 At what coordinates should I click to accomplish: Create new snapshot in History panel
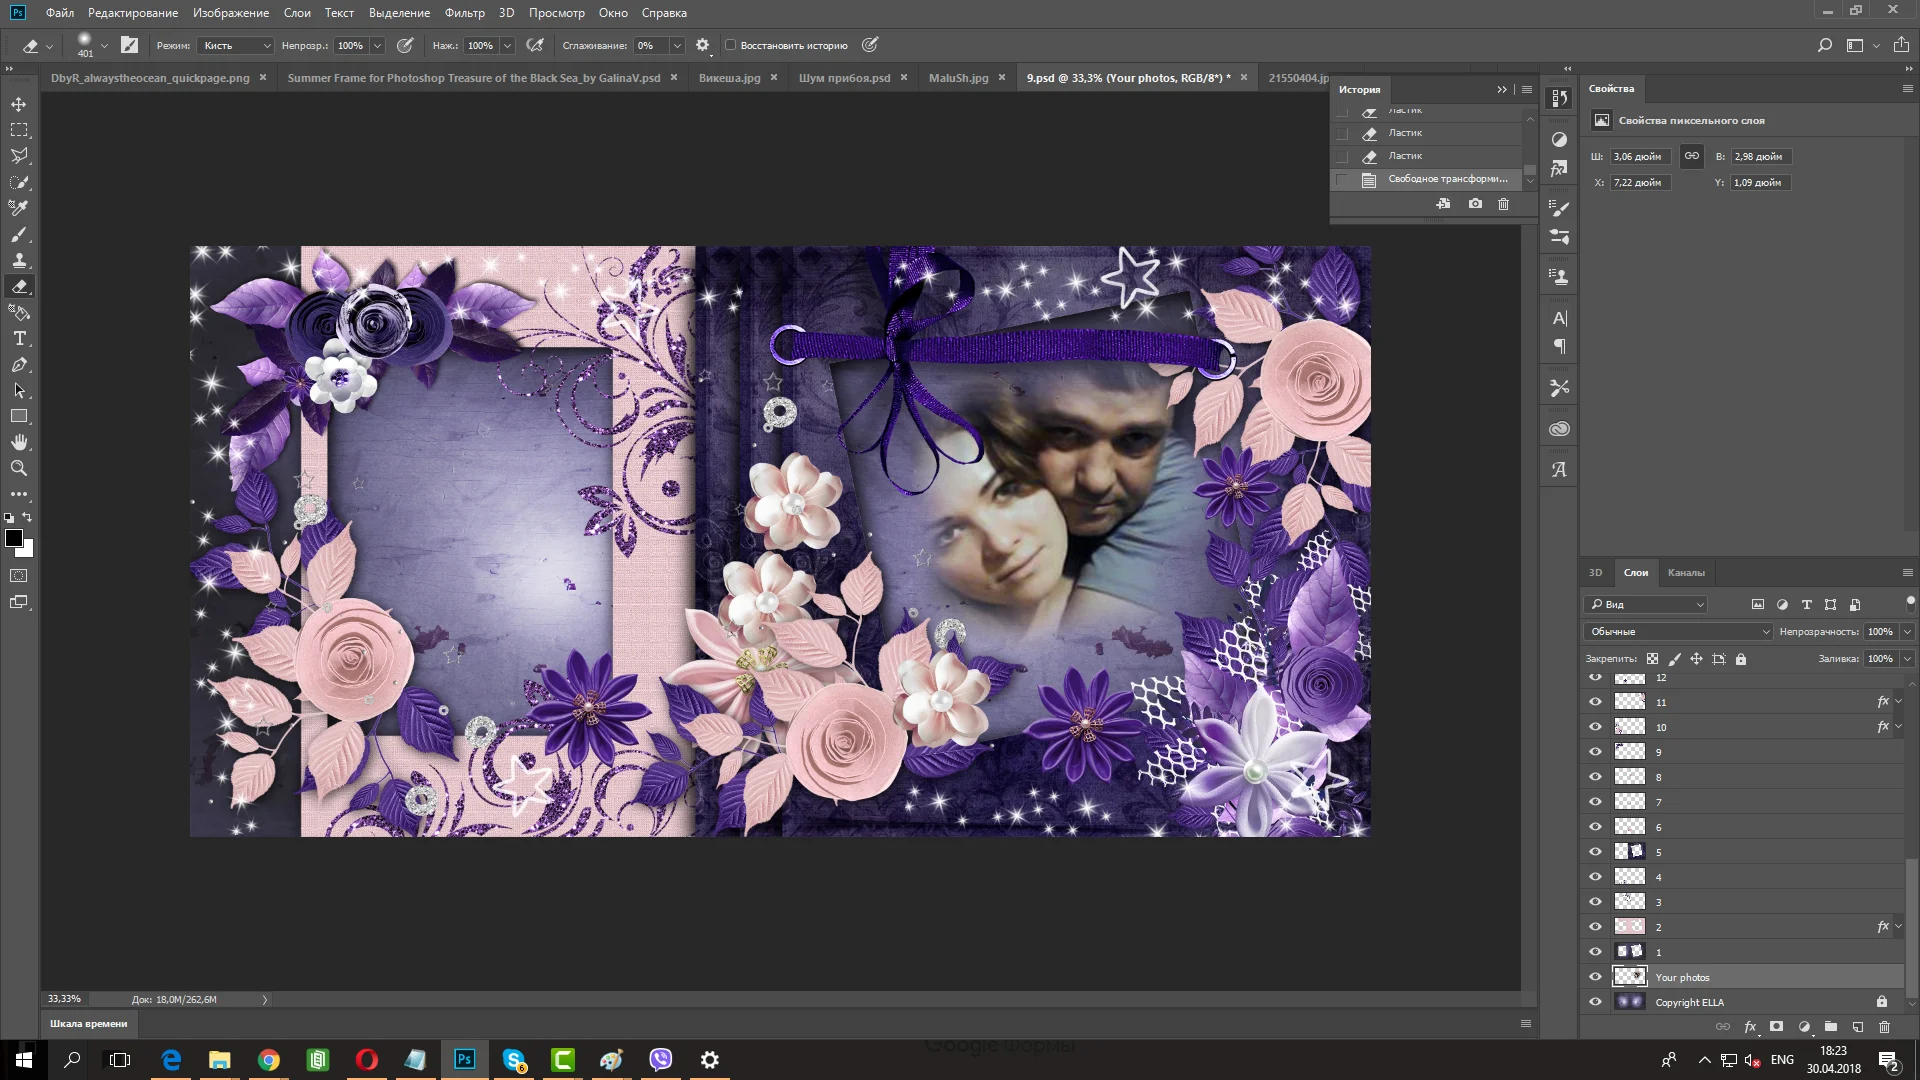coord(1475,204)
